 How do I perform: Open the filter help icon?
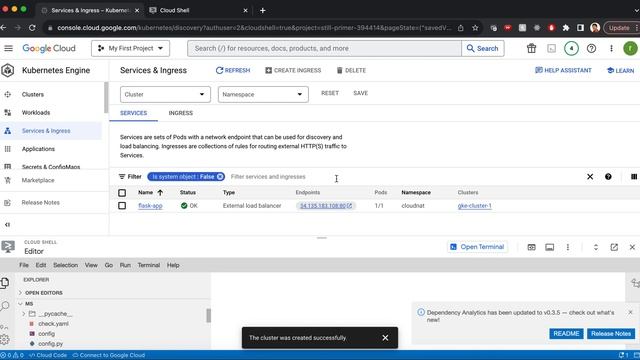click(x=608, y=177)
